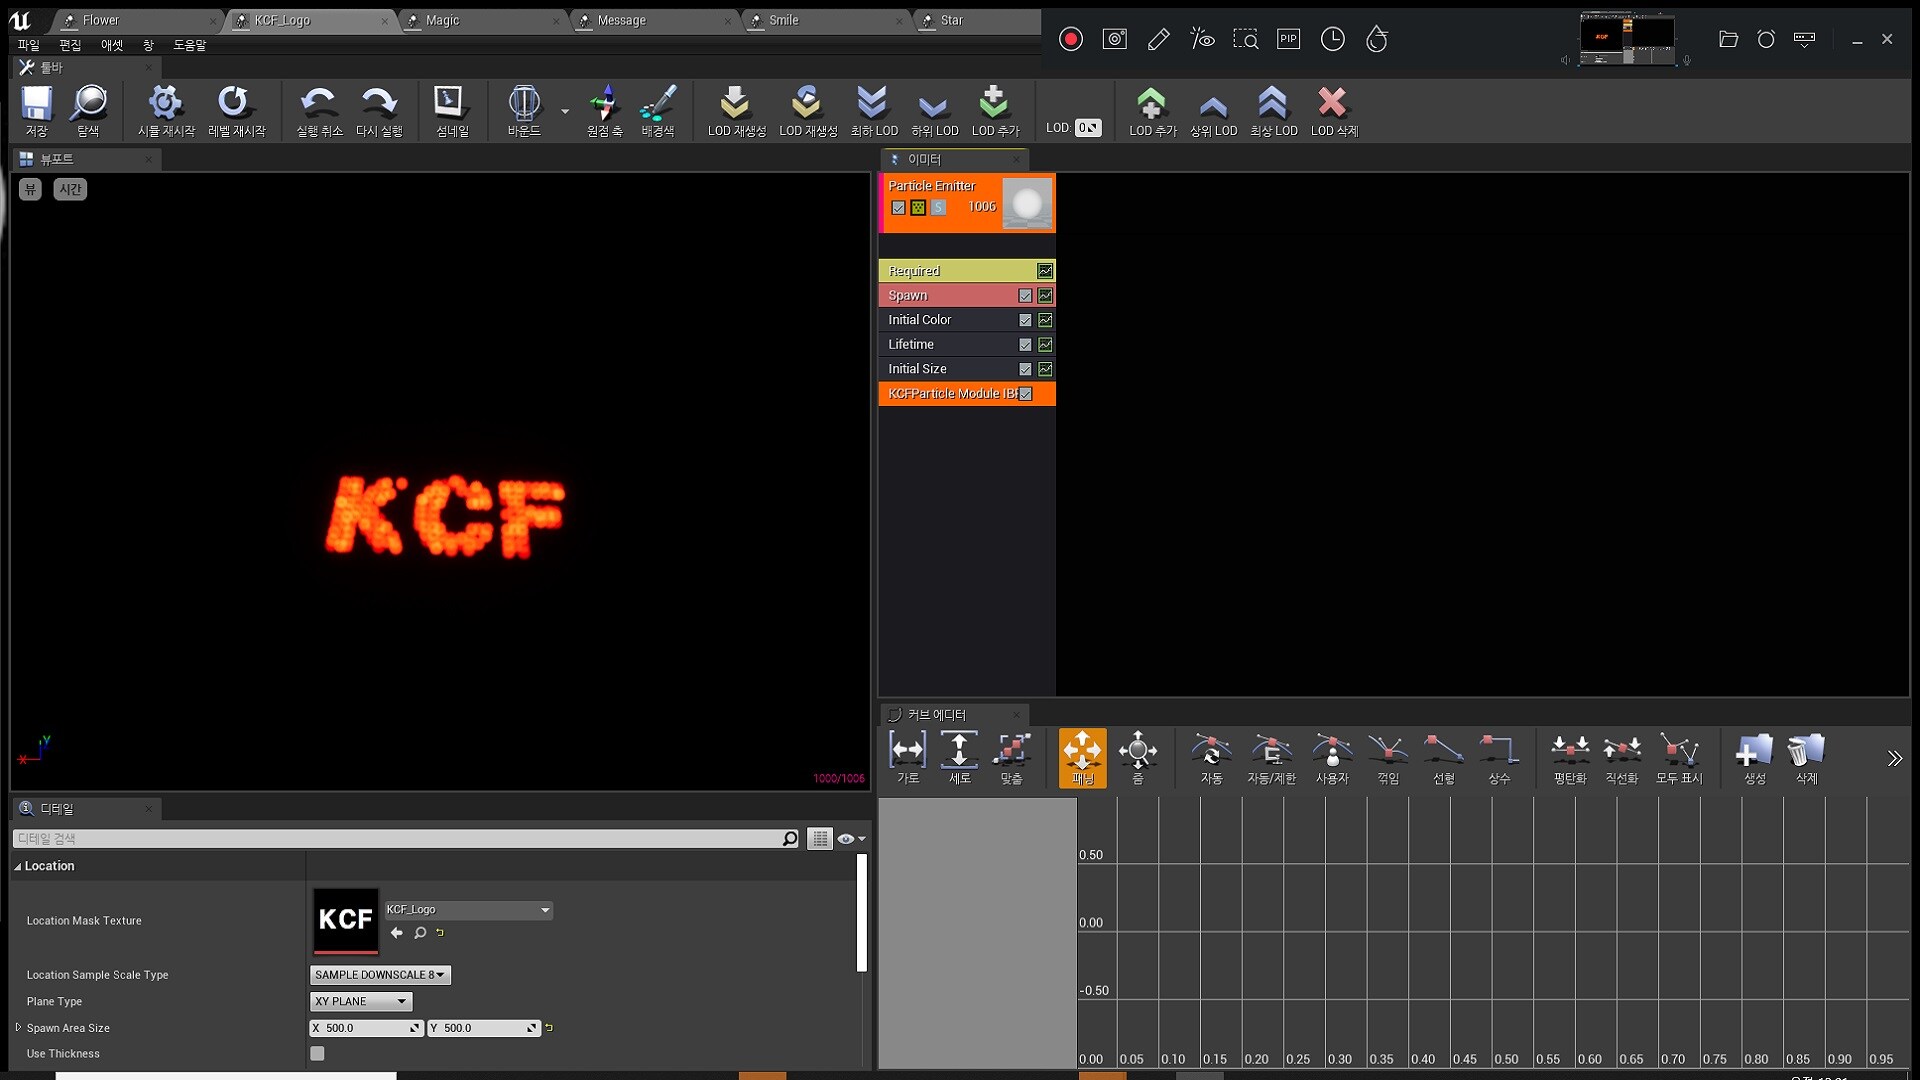This screenshot has height=1080, width=1920.
Task: Enable Use Thickness
Action: tap(316, 1053)
